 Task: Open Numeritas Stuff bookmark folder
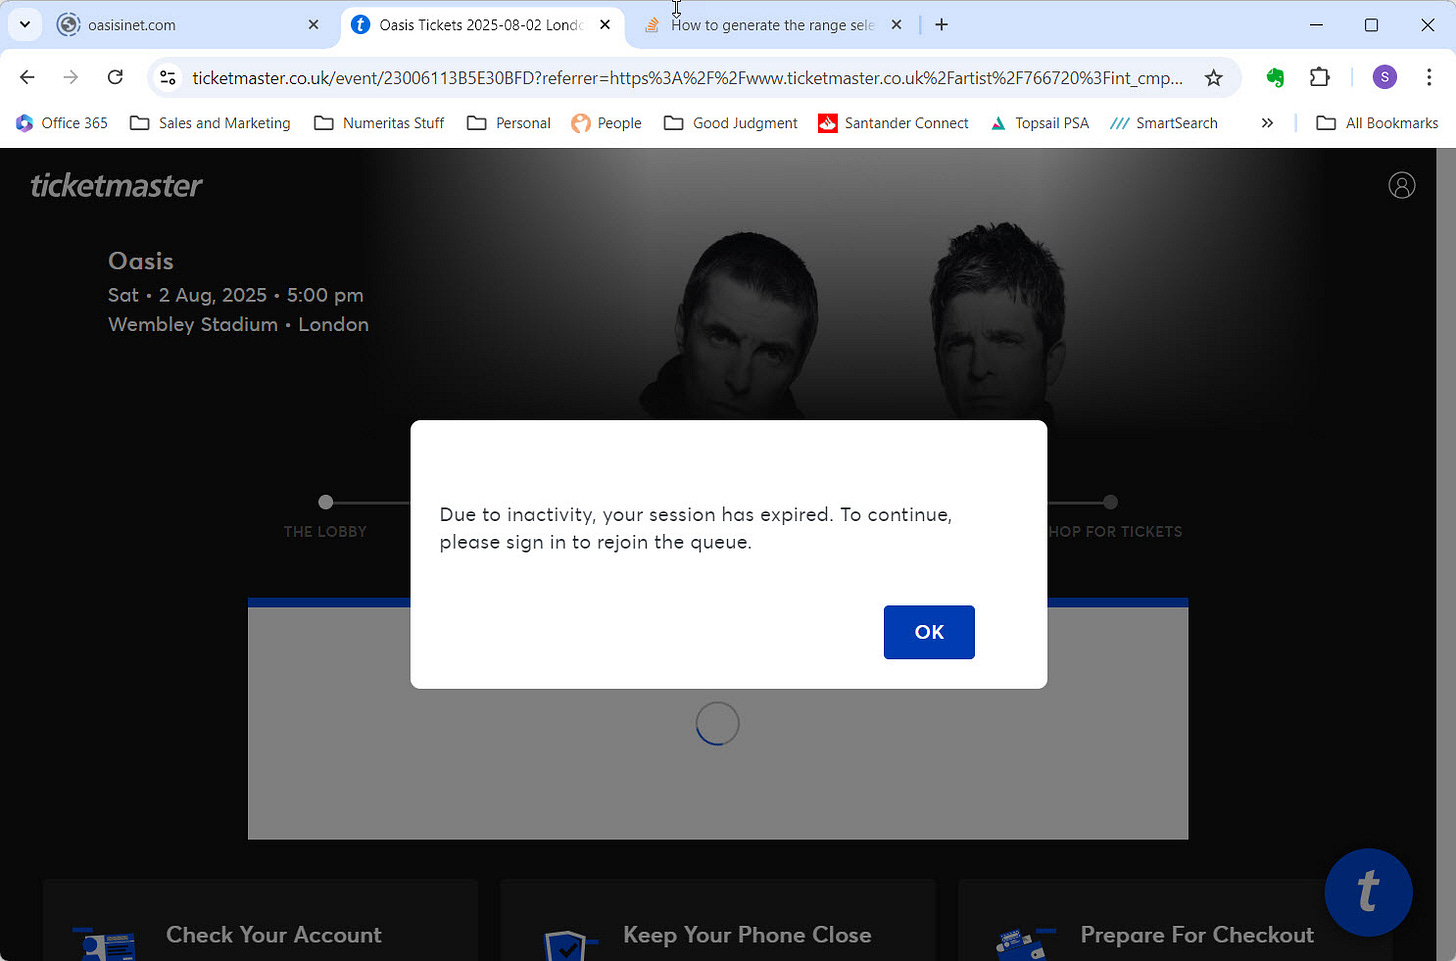(x=379, y=123)
